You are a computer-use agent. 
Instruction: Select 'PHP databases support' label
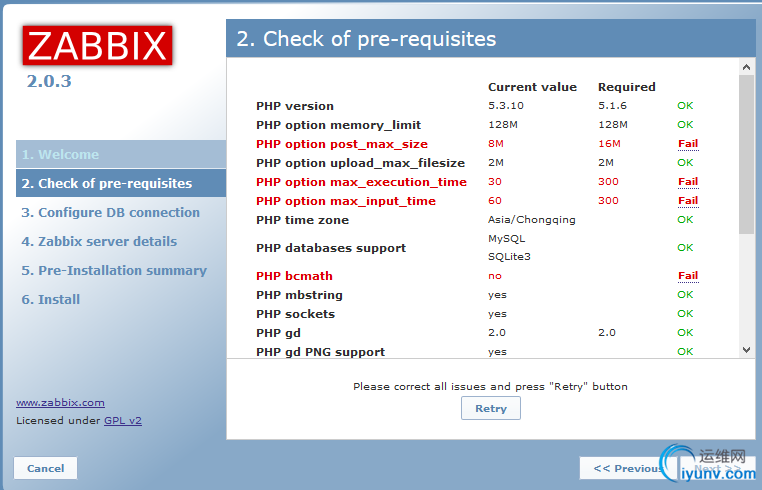click(331, 248)
